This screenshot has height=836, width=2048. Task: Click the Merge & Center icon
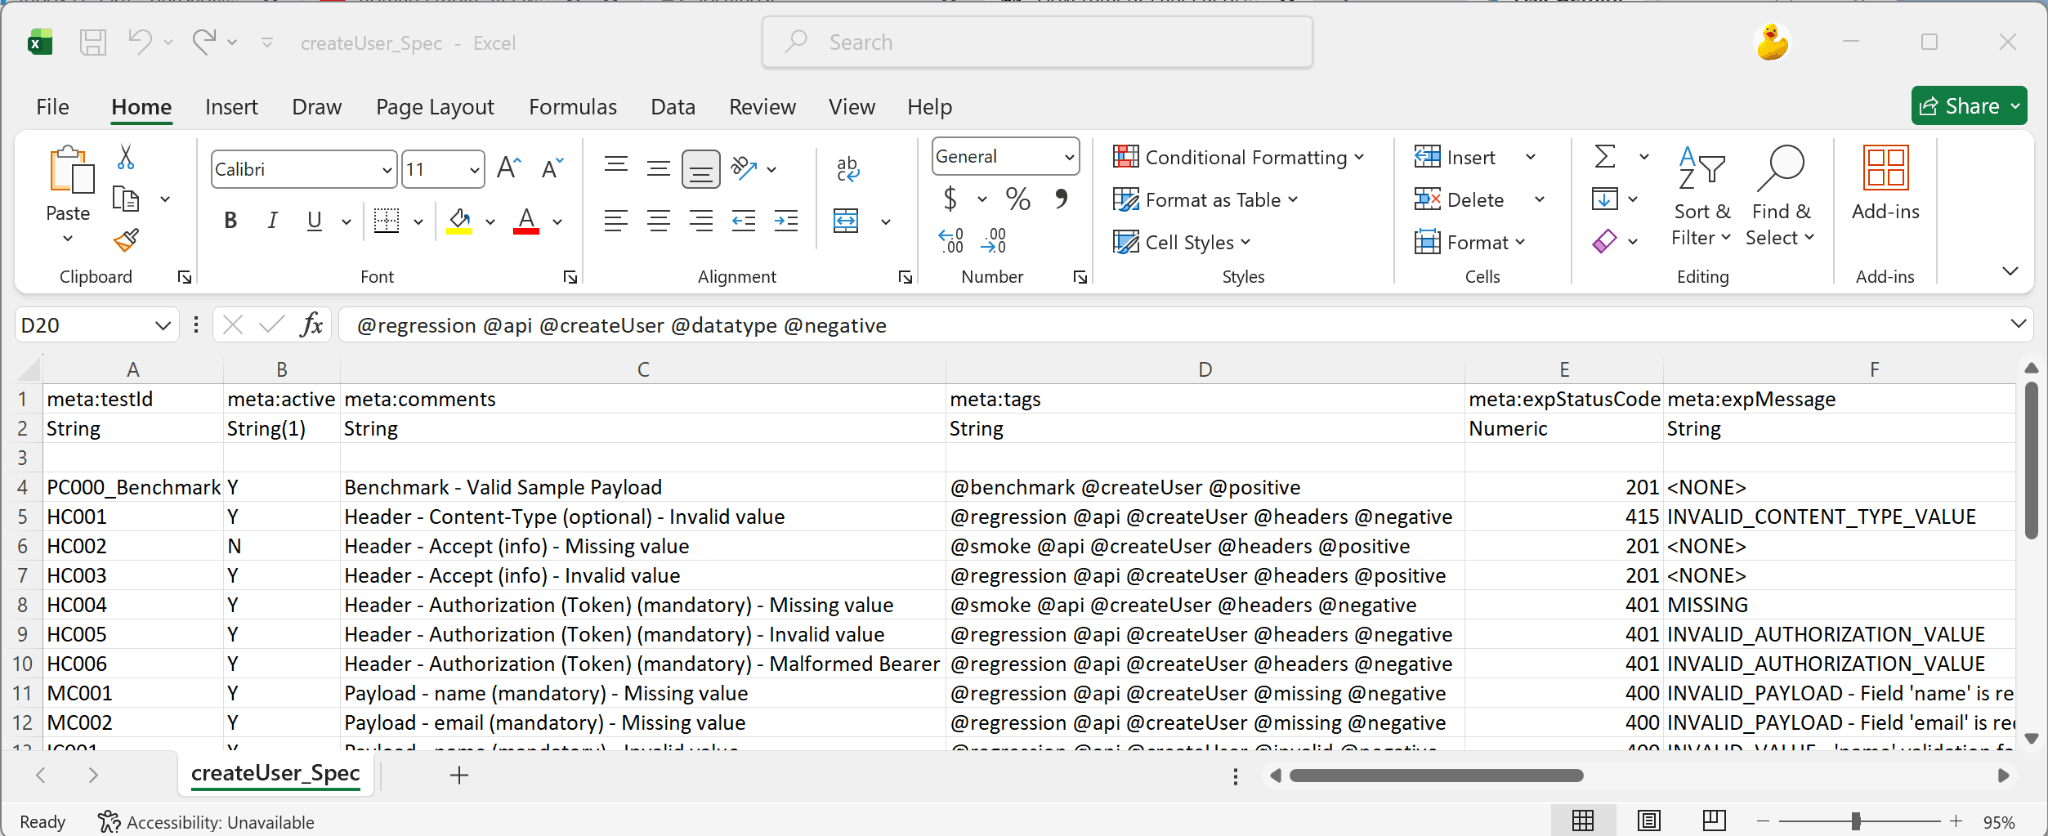coord(846,221)
